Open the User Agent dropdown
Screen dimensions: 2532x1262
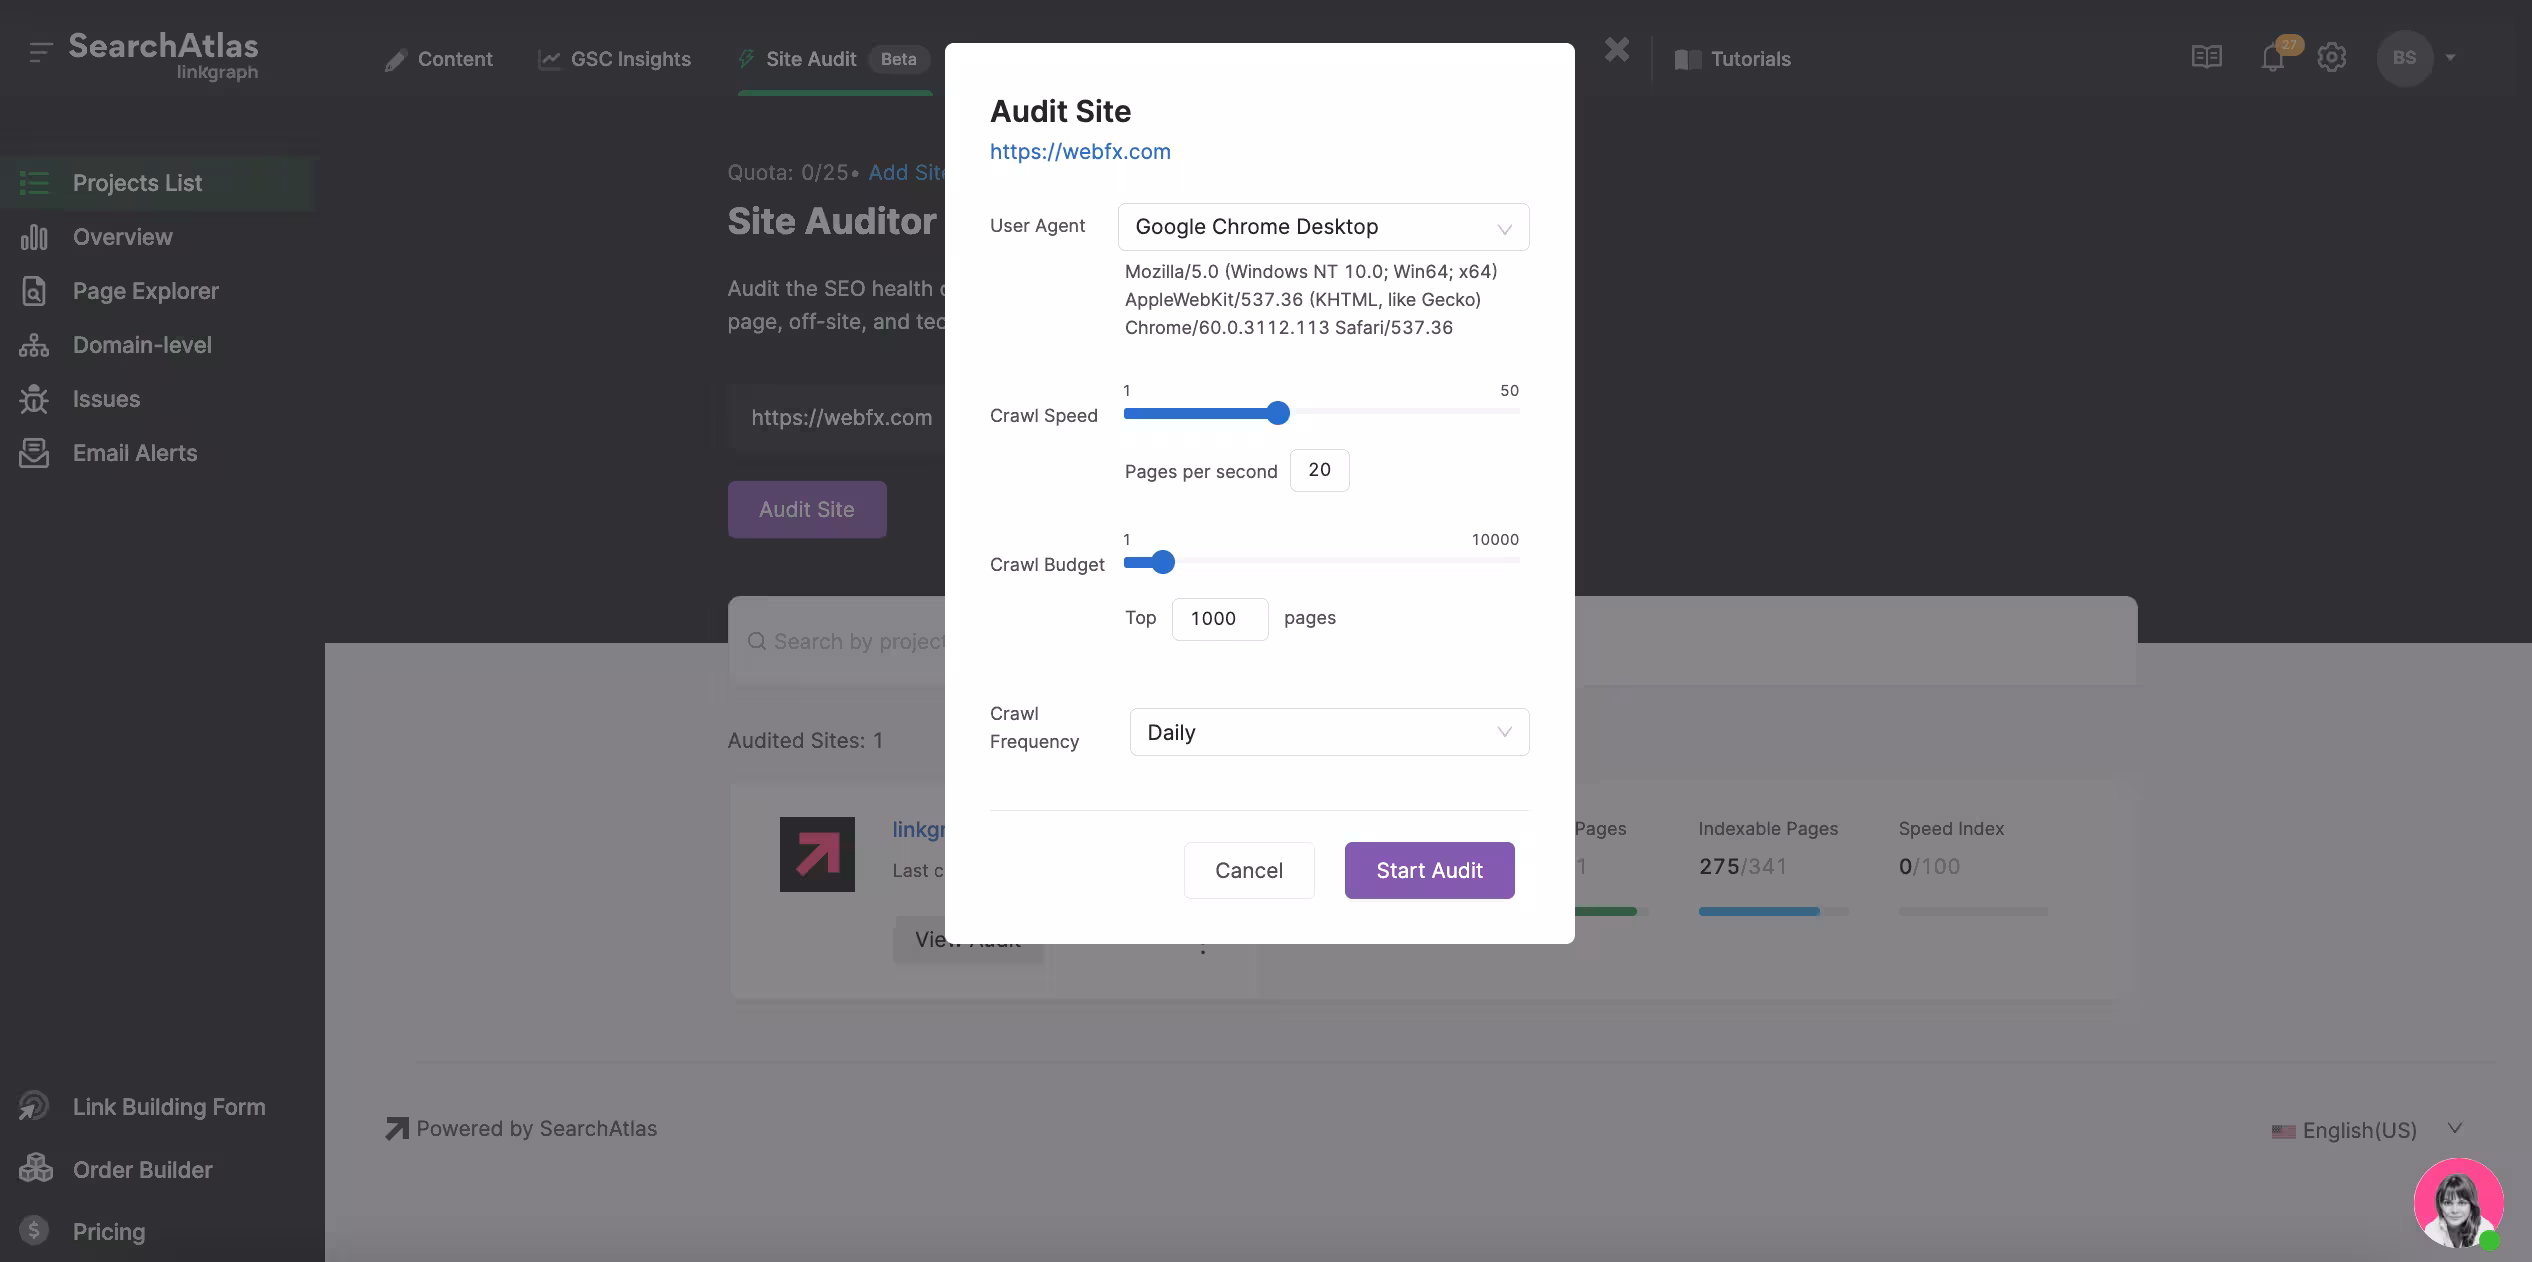[1322, 227]
